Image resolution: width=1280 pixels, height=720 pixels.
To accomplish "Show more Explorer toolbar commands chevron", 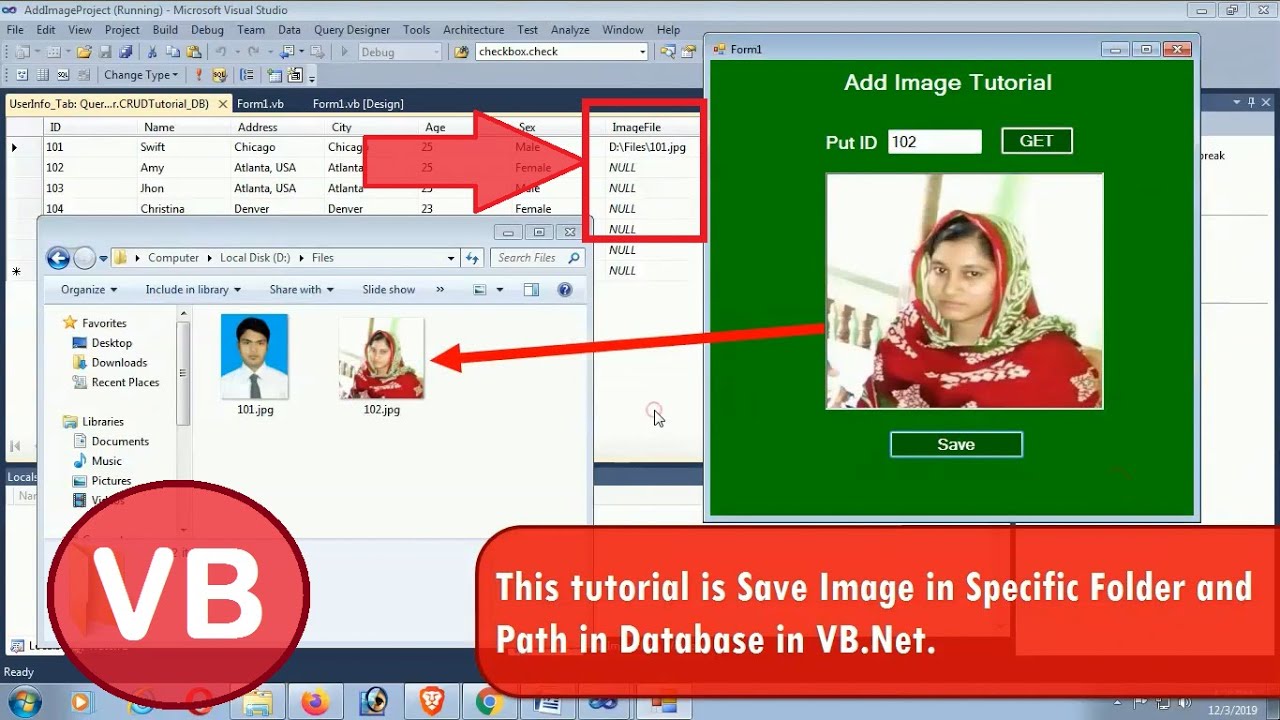I will point(440,290).
